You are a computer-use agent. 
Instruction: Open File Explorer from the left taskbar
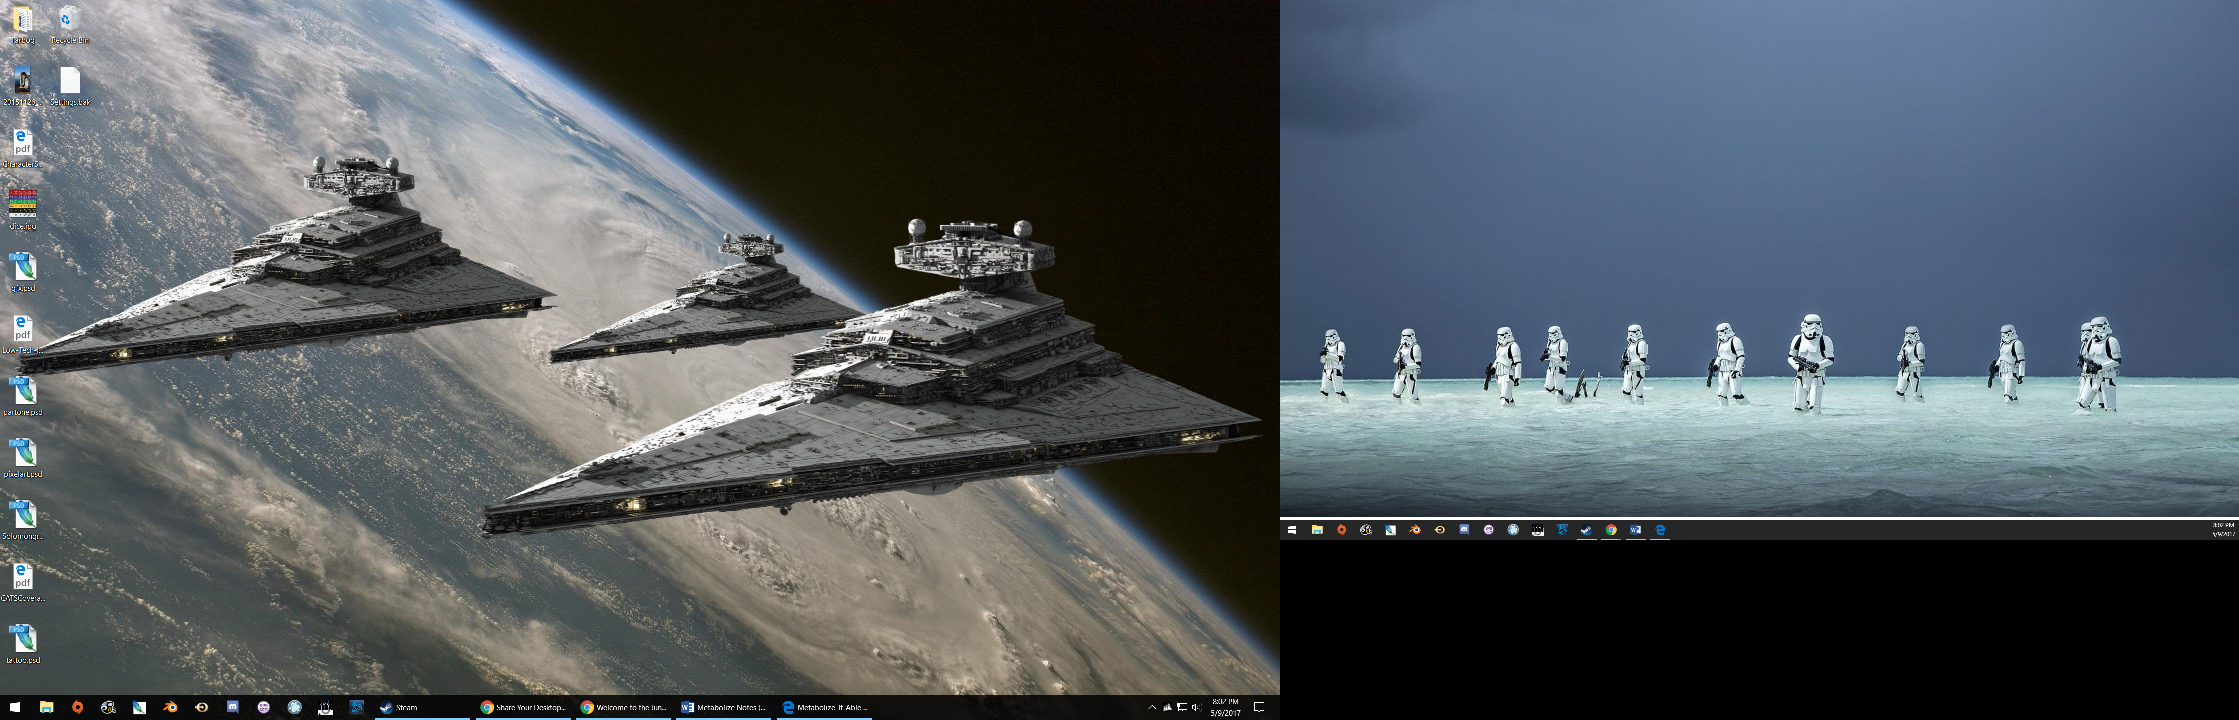coord(46,707)
